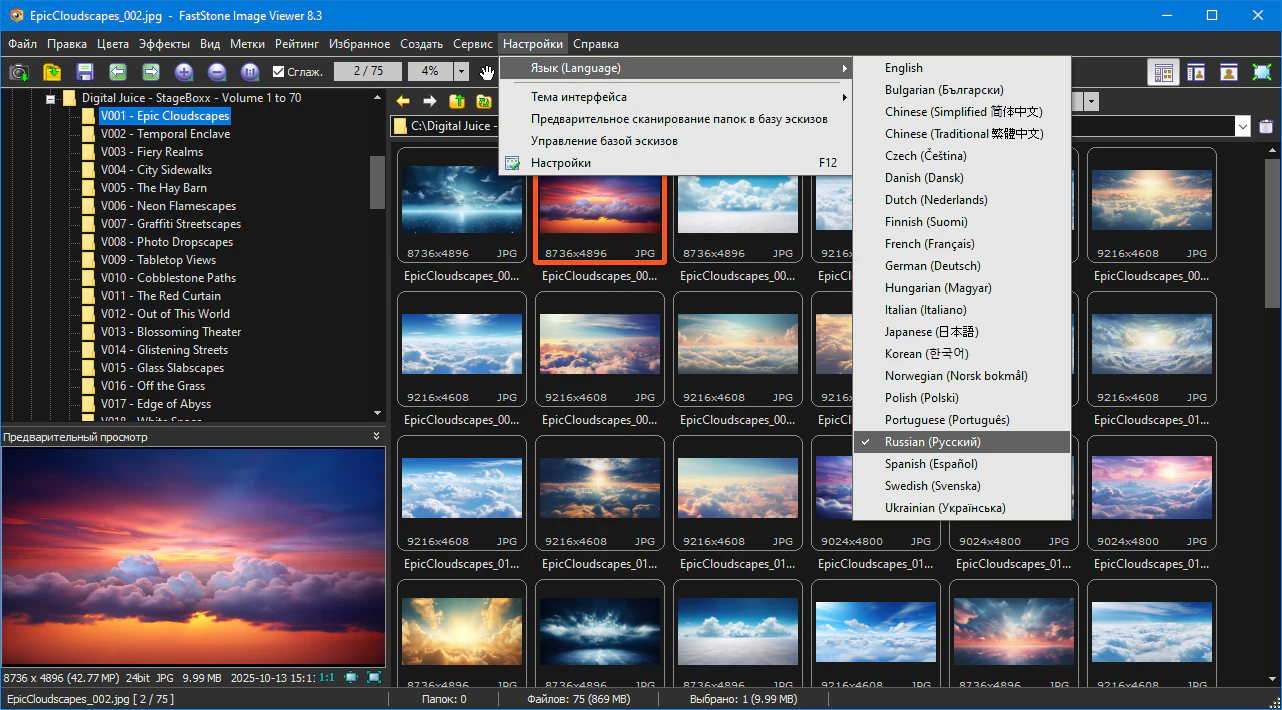Click the trash can delete icon

(1266, 126)
